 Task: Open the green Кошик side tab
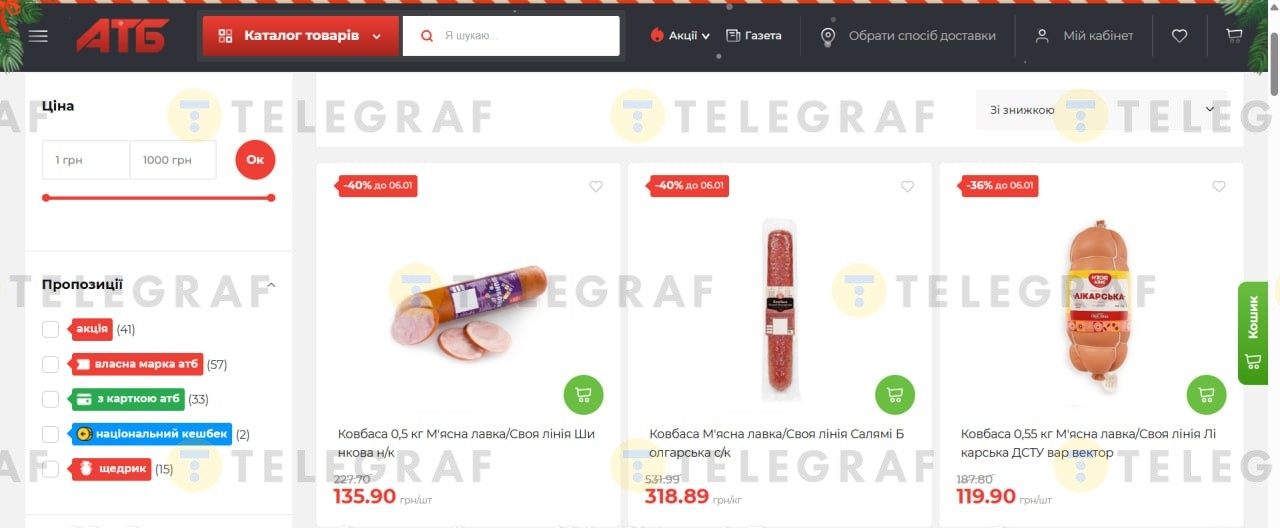pyautogui.click(x=1253, y=333)
